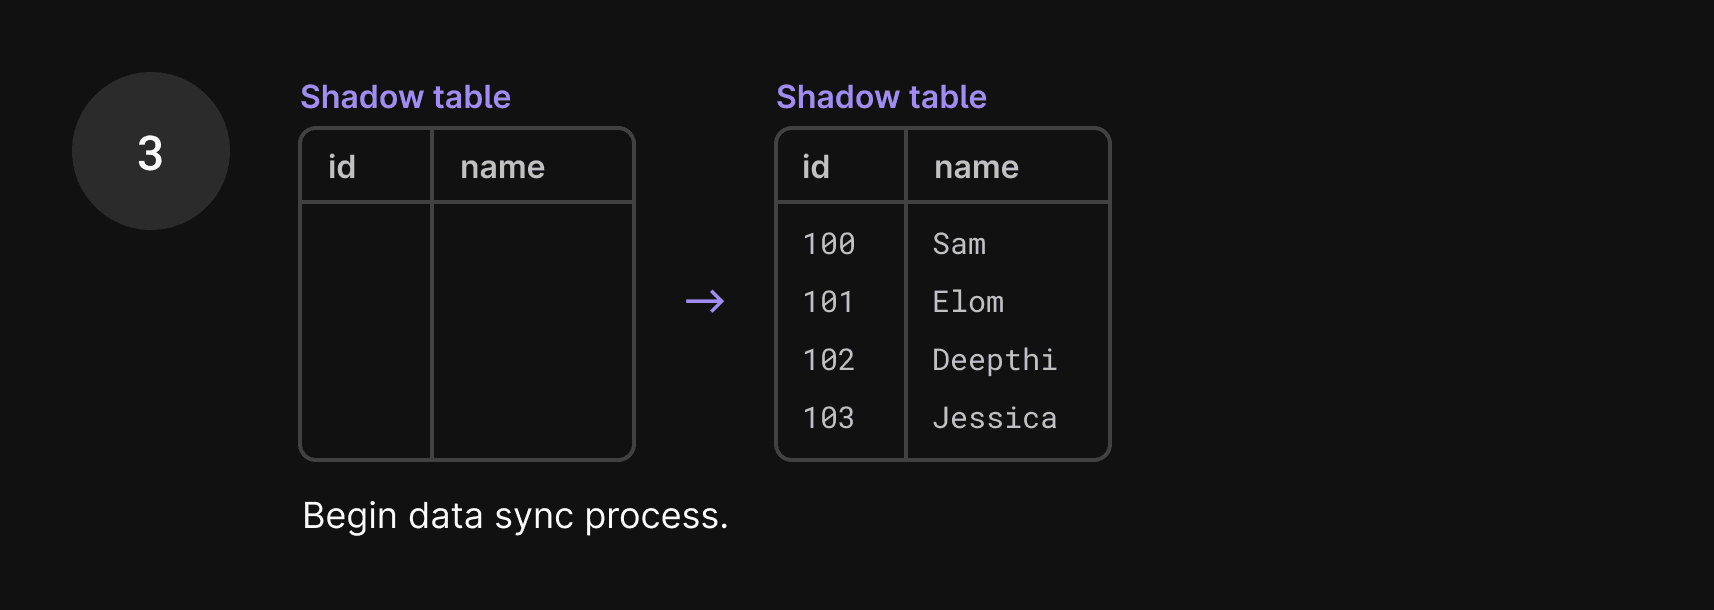Click the step 3 circle badge
The width and height of the screenshot is (1714, 610).
151,151
